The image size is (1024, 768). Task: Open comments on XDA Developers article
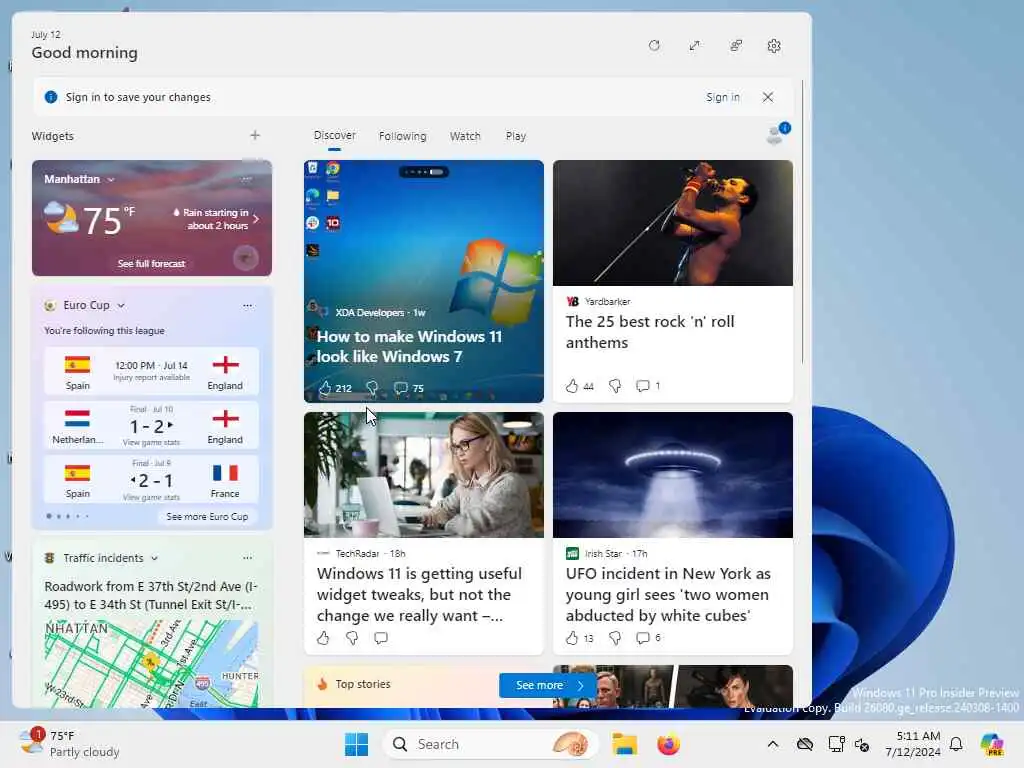coord(400,389)
